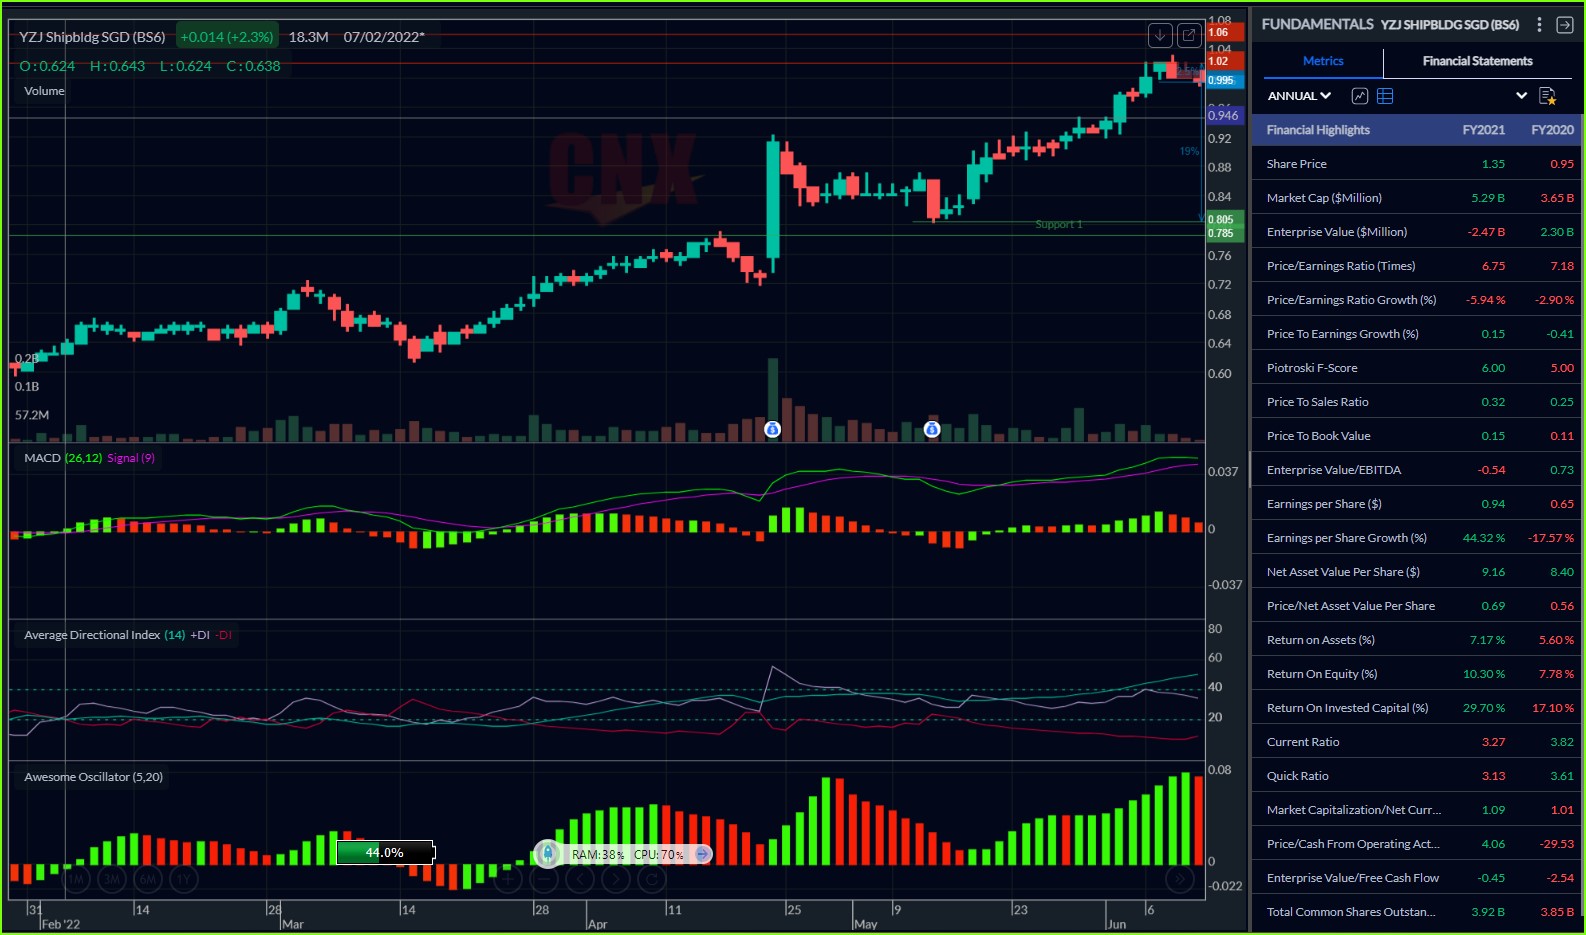Select the Return On Equity (%) row

pyautogui.click(x=1417, y=674)
